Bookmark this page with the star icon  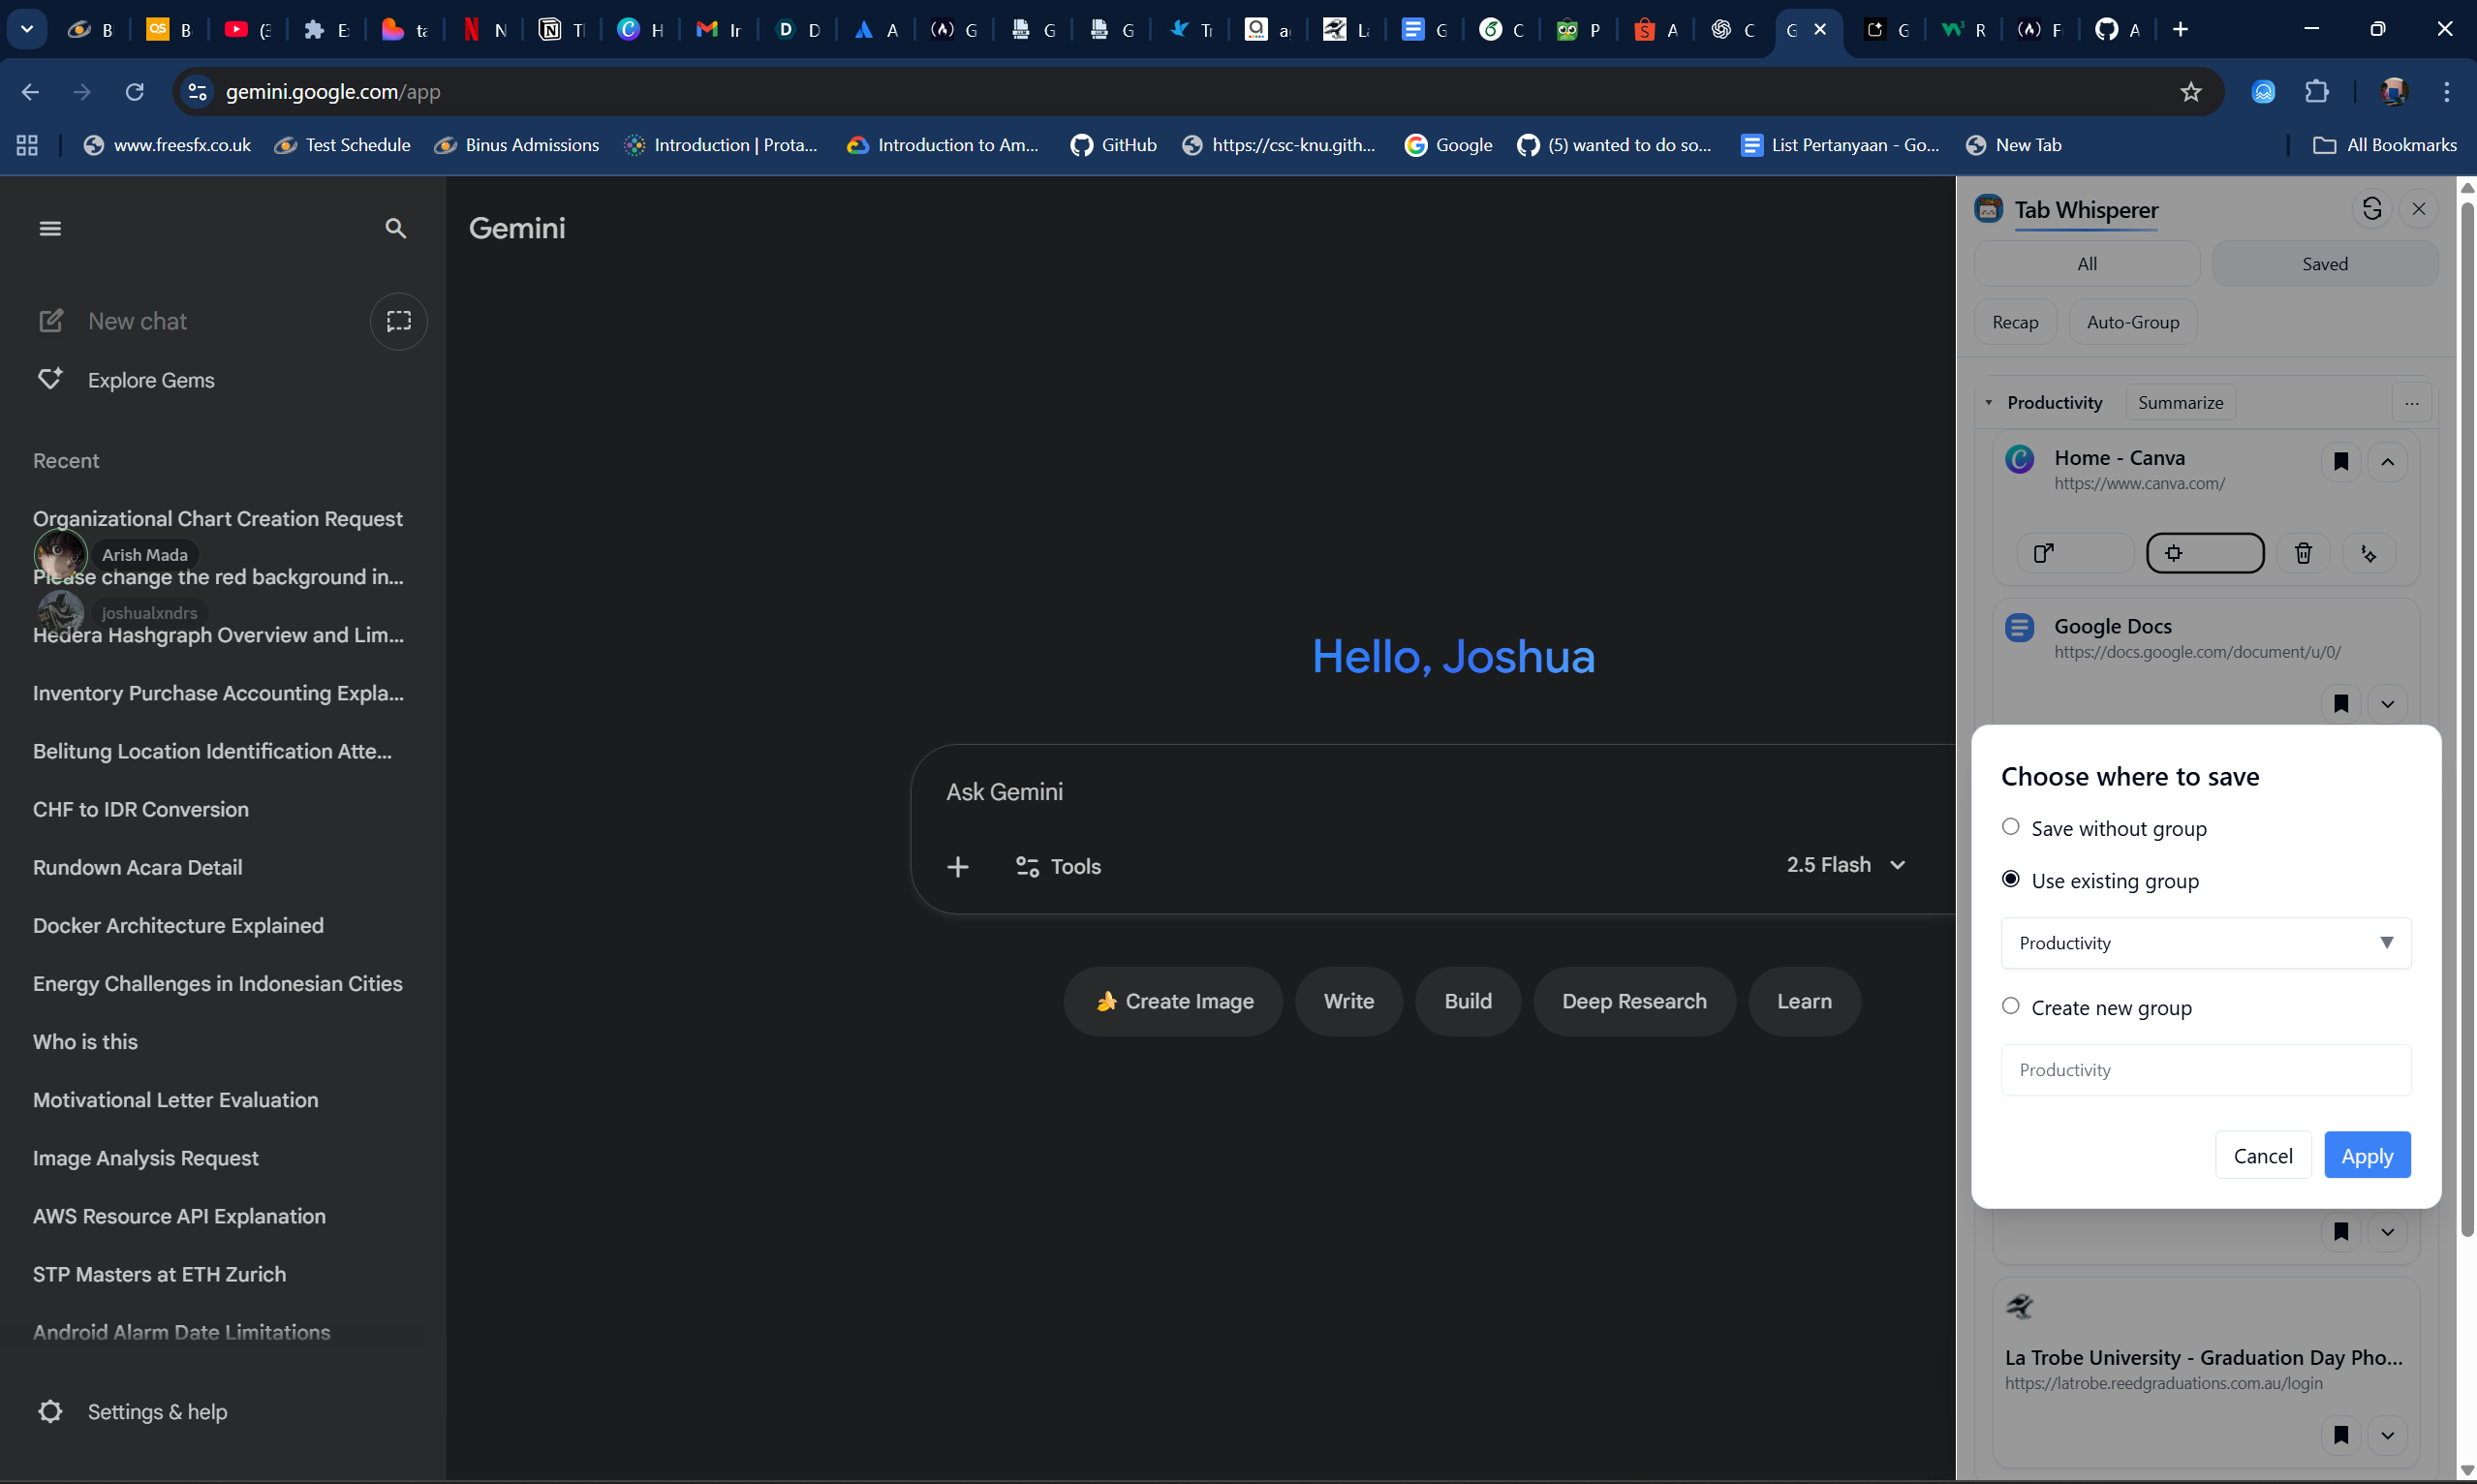2190,92
